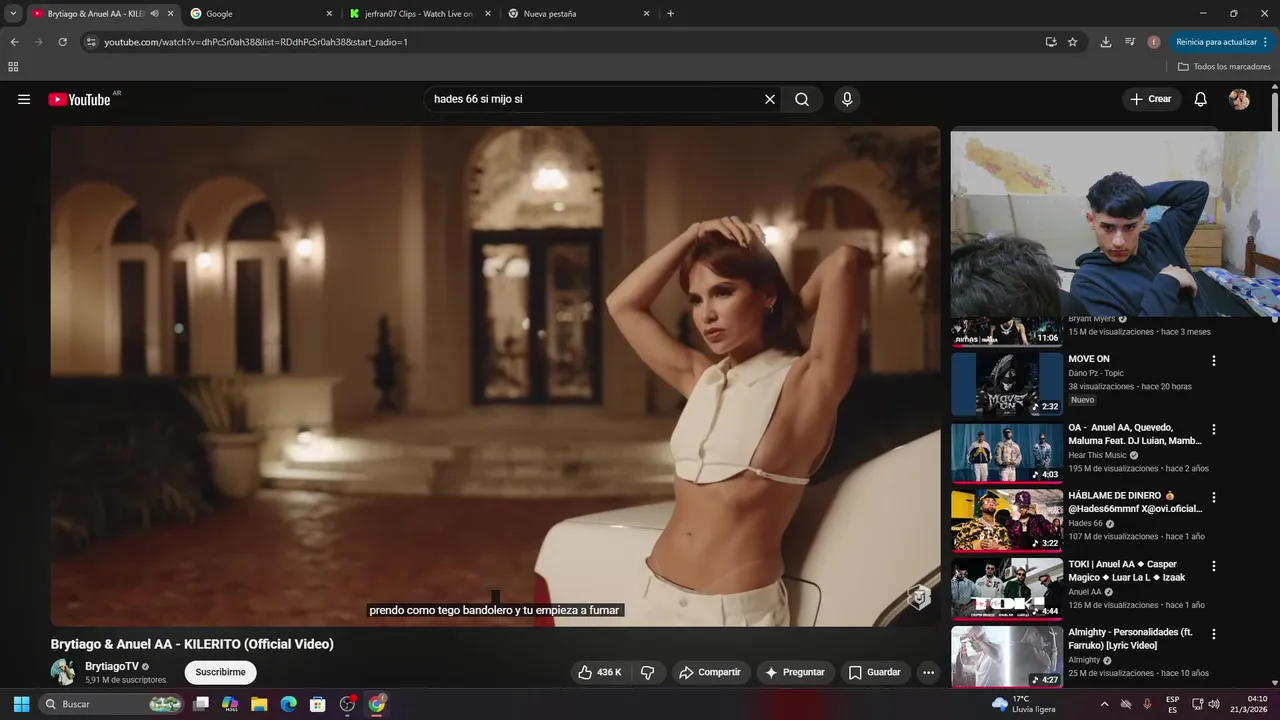Open Chrome downloads icon

(x=1105, y=42)
